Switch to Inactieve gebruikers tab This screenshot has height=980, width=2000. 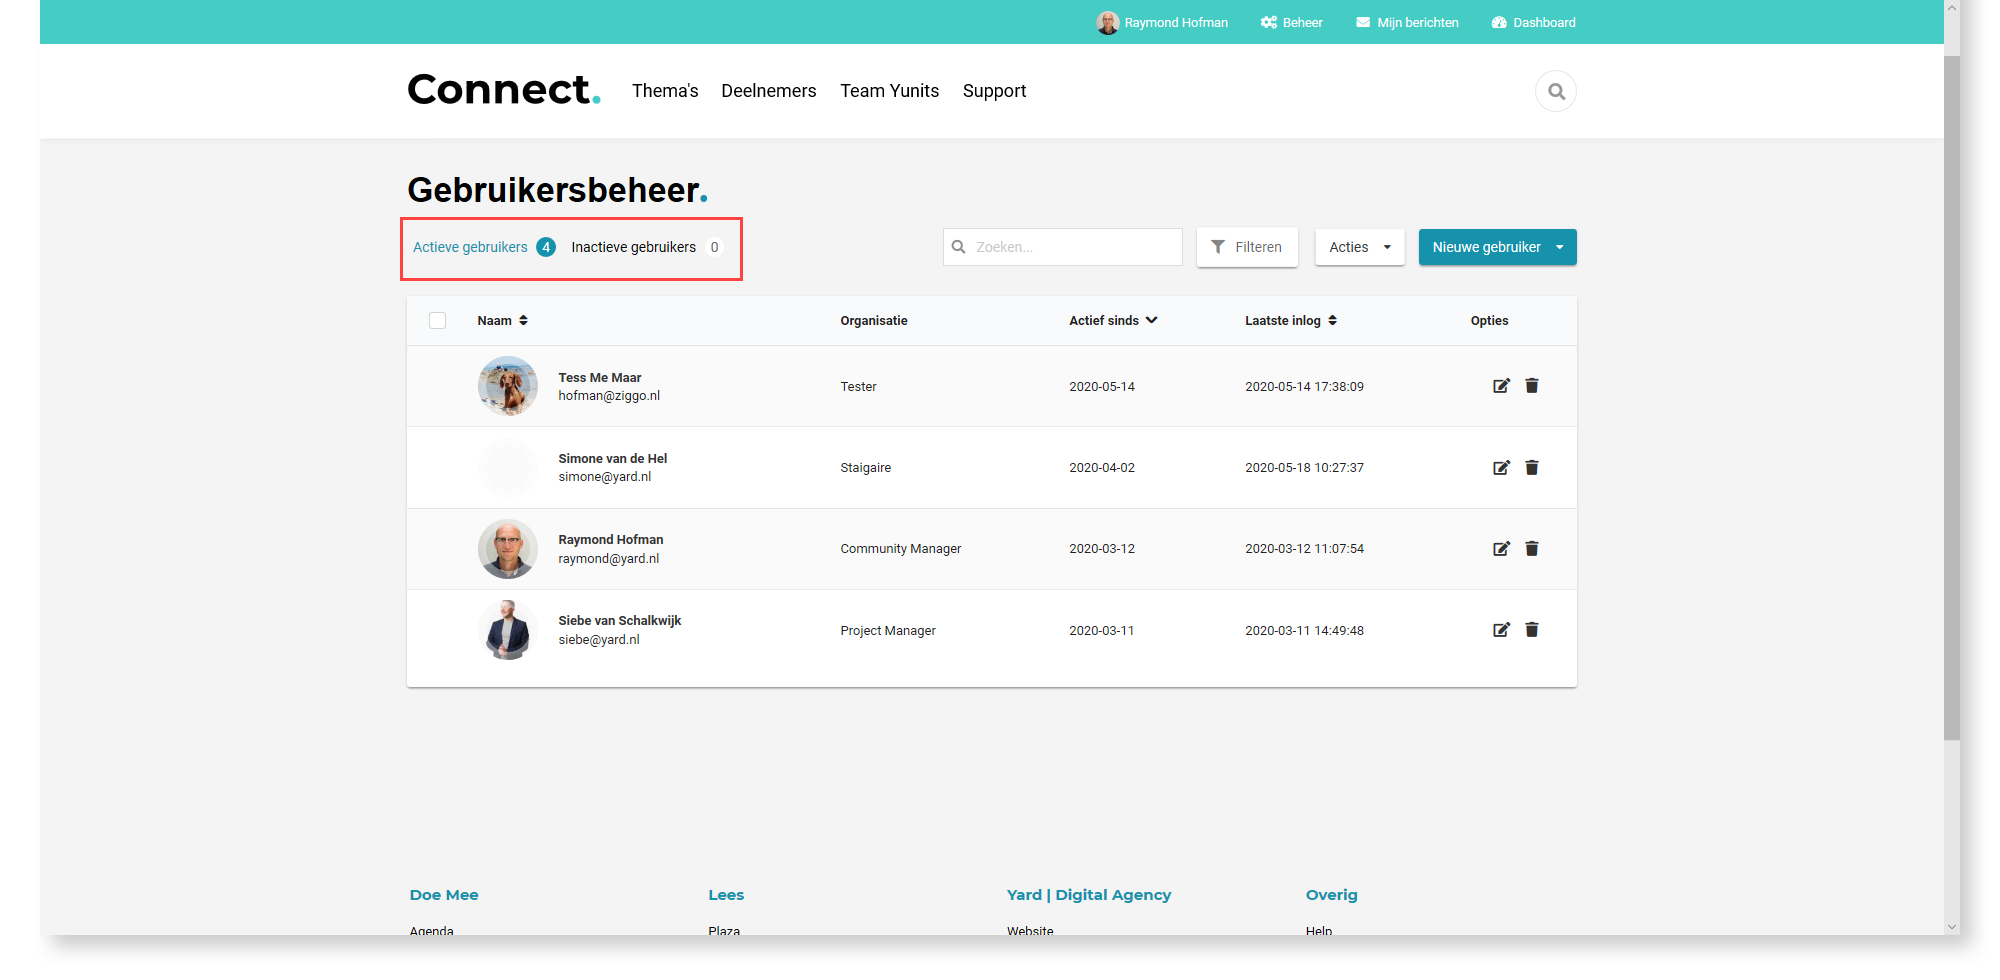pyautogui.click(x=646, y=247)
